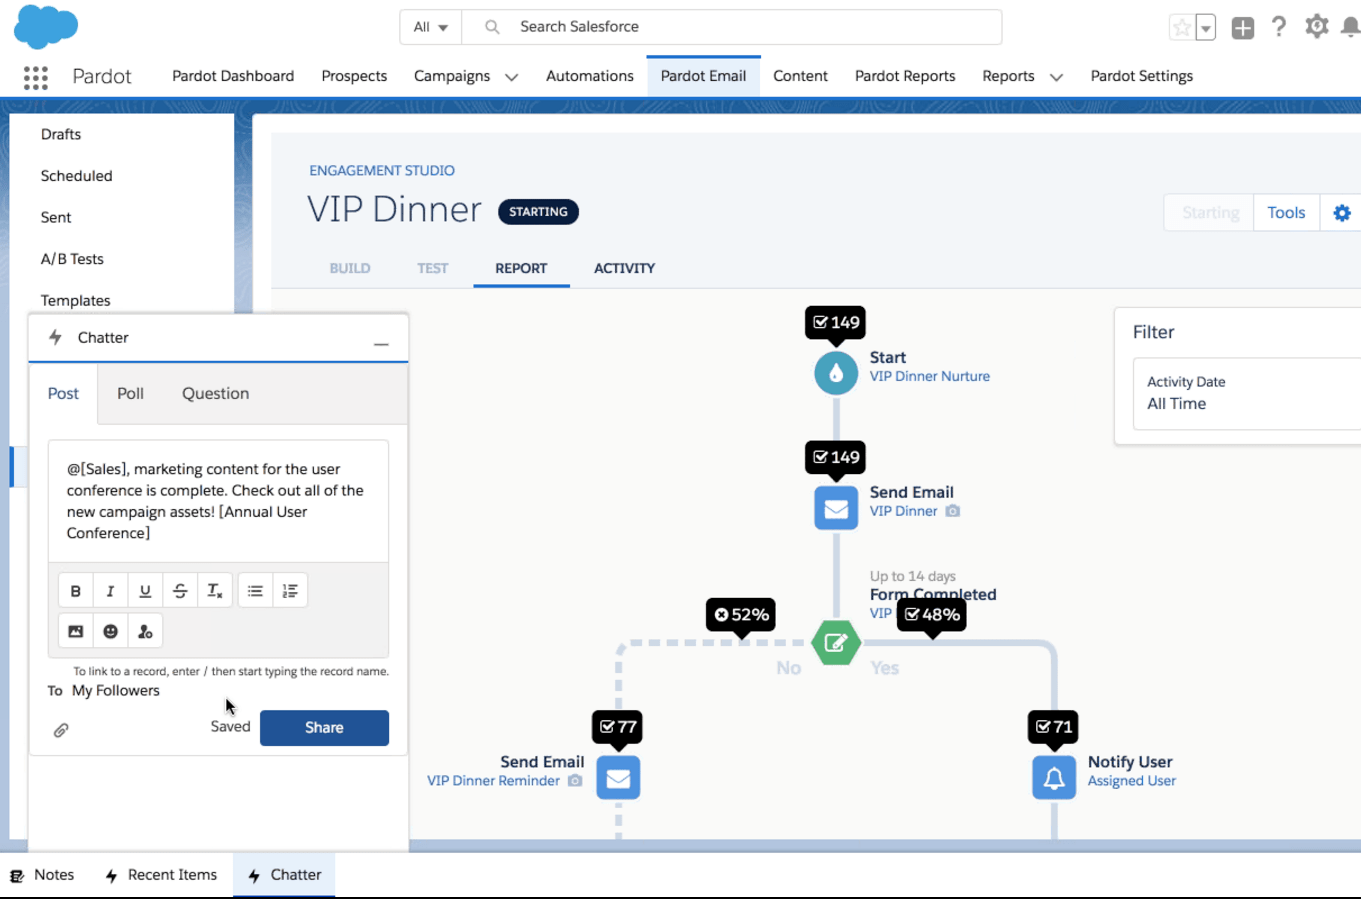Open the engagement program gear settings
The image size is (1361, 899).
(1342, 213)
